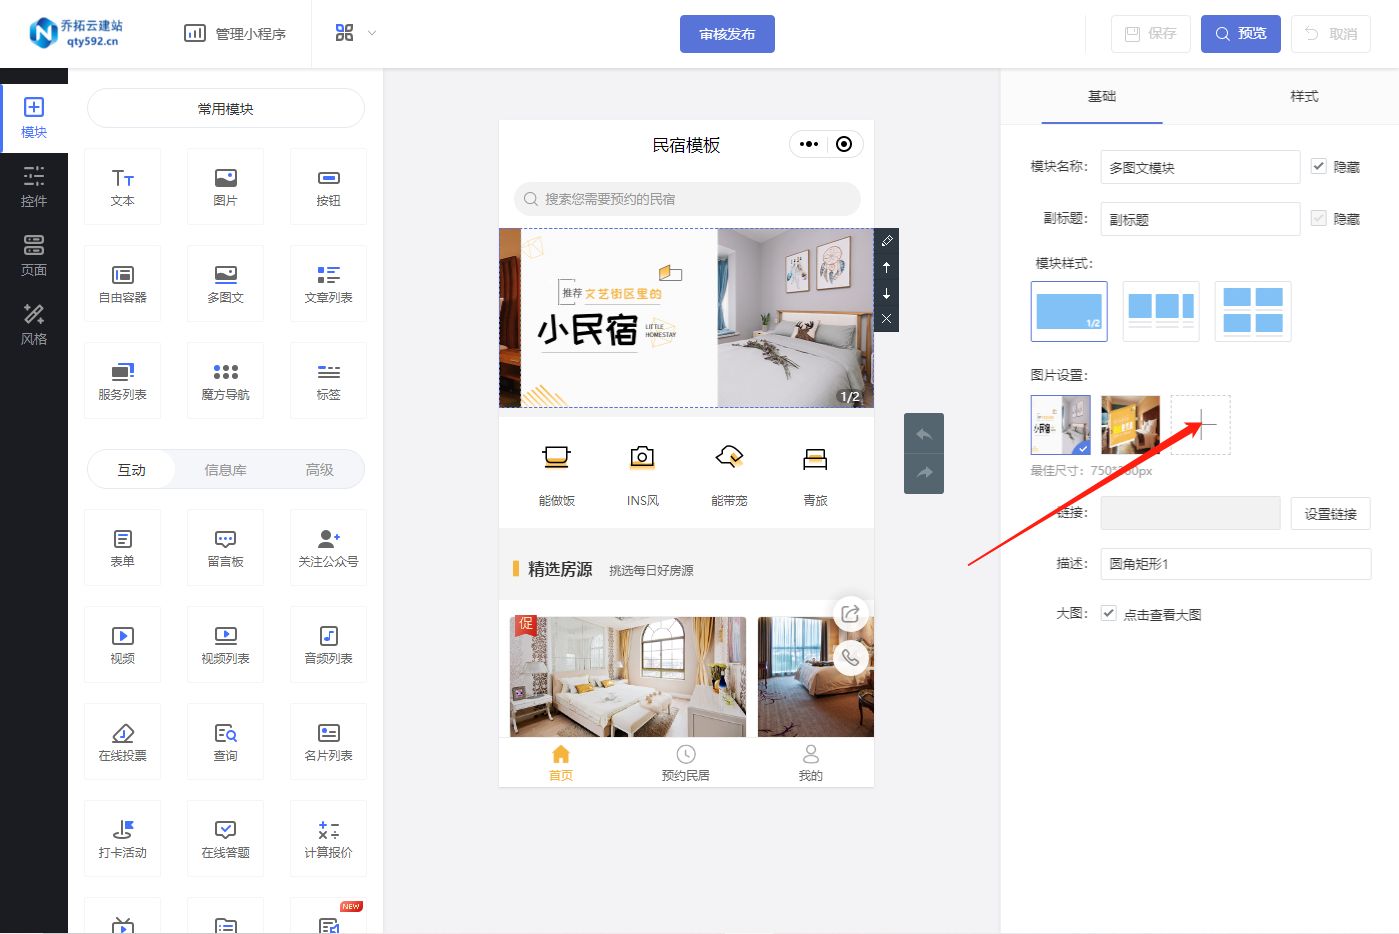Select the 视频 module

(122, 644)
